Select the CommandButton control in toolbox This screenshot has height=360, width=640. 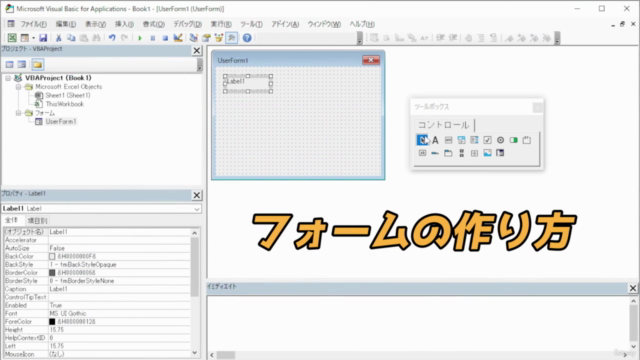[422, 153]
